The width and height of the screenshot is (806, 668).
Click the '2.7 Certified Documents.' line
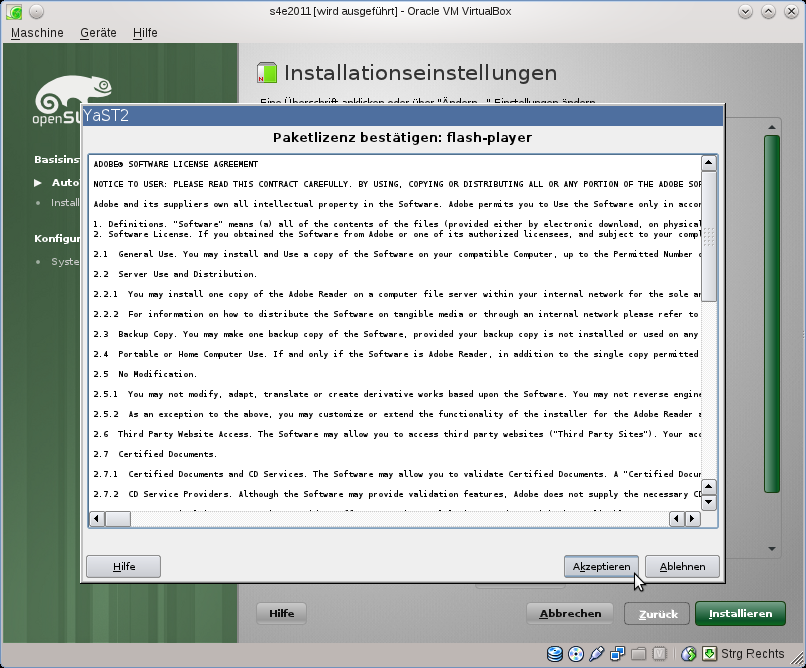point(155,454)
